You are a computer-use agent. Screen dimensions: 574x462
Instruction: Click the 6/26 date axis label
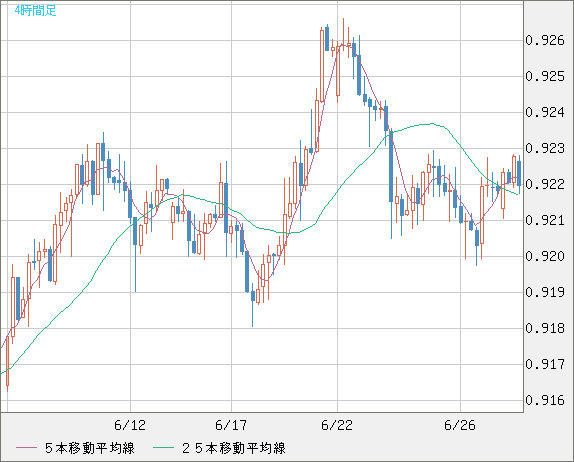[460, 425]
